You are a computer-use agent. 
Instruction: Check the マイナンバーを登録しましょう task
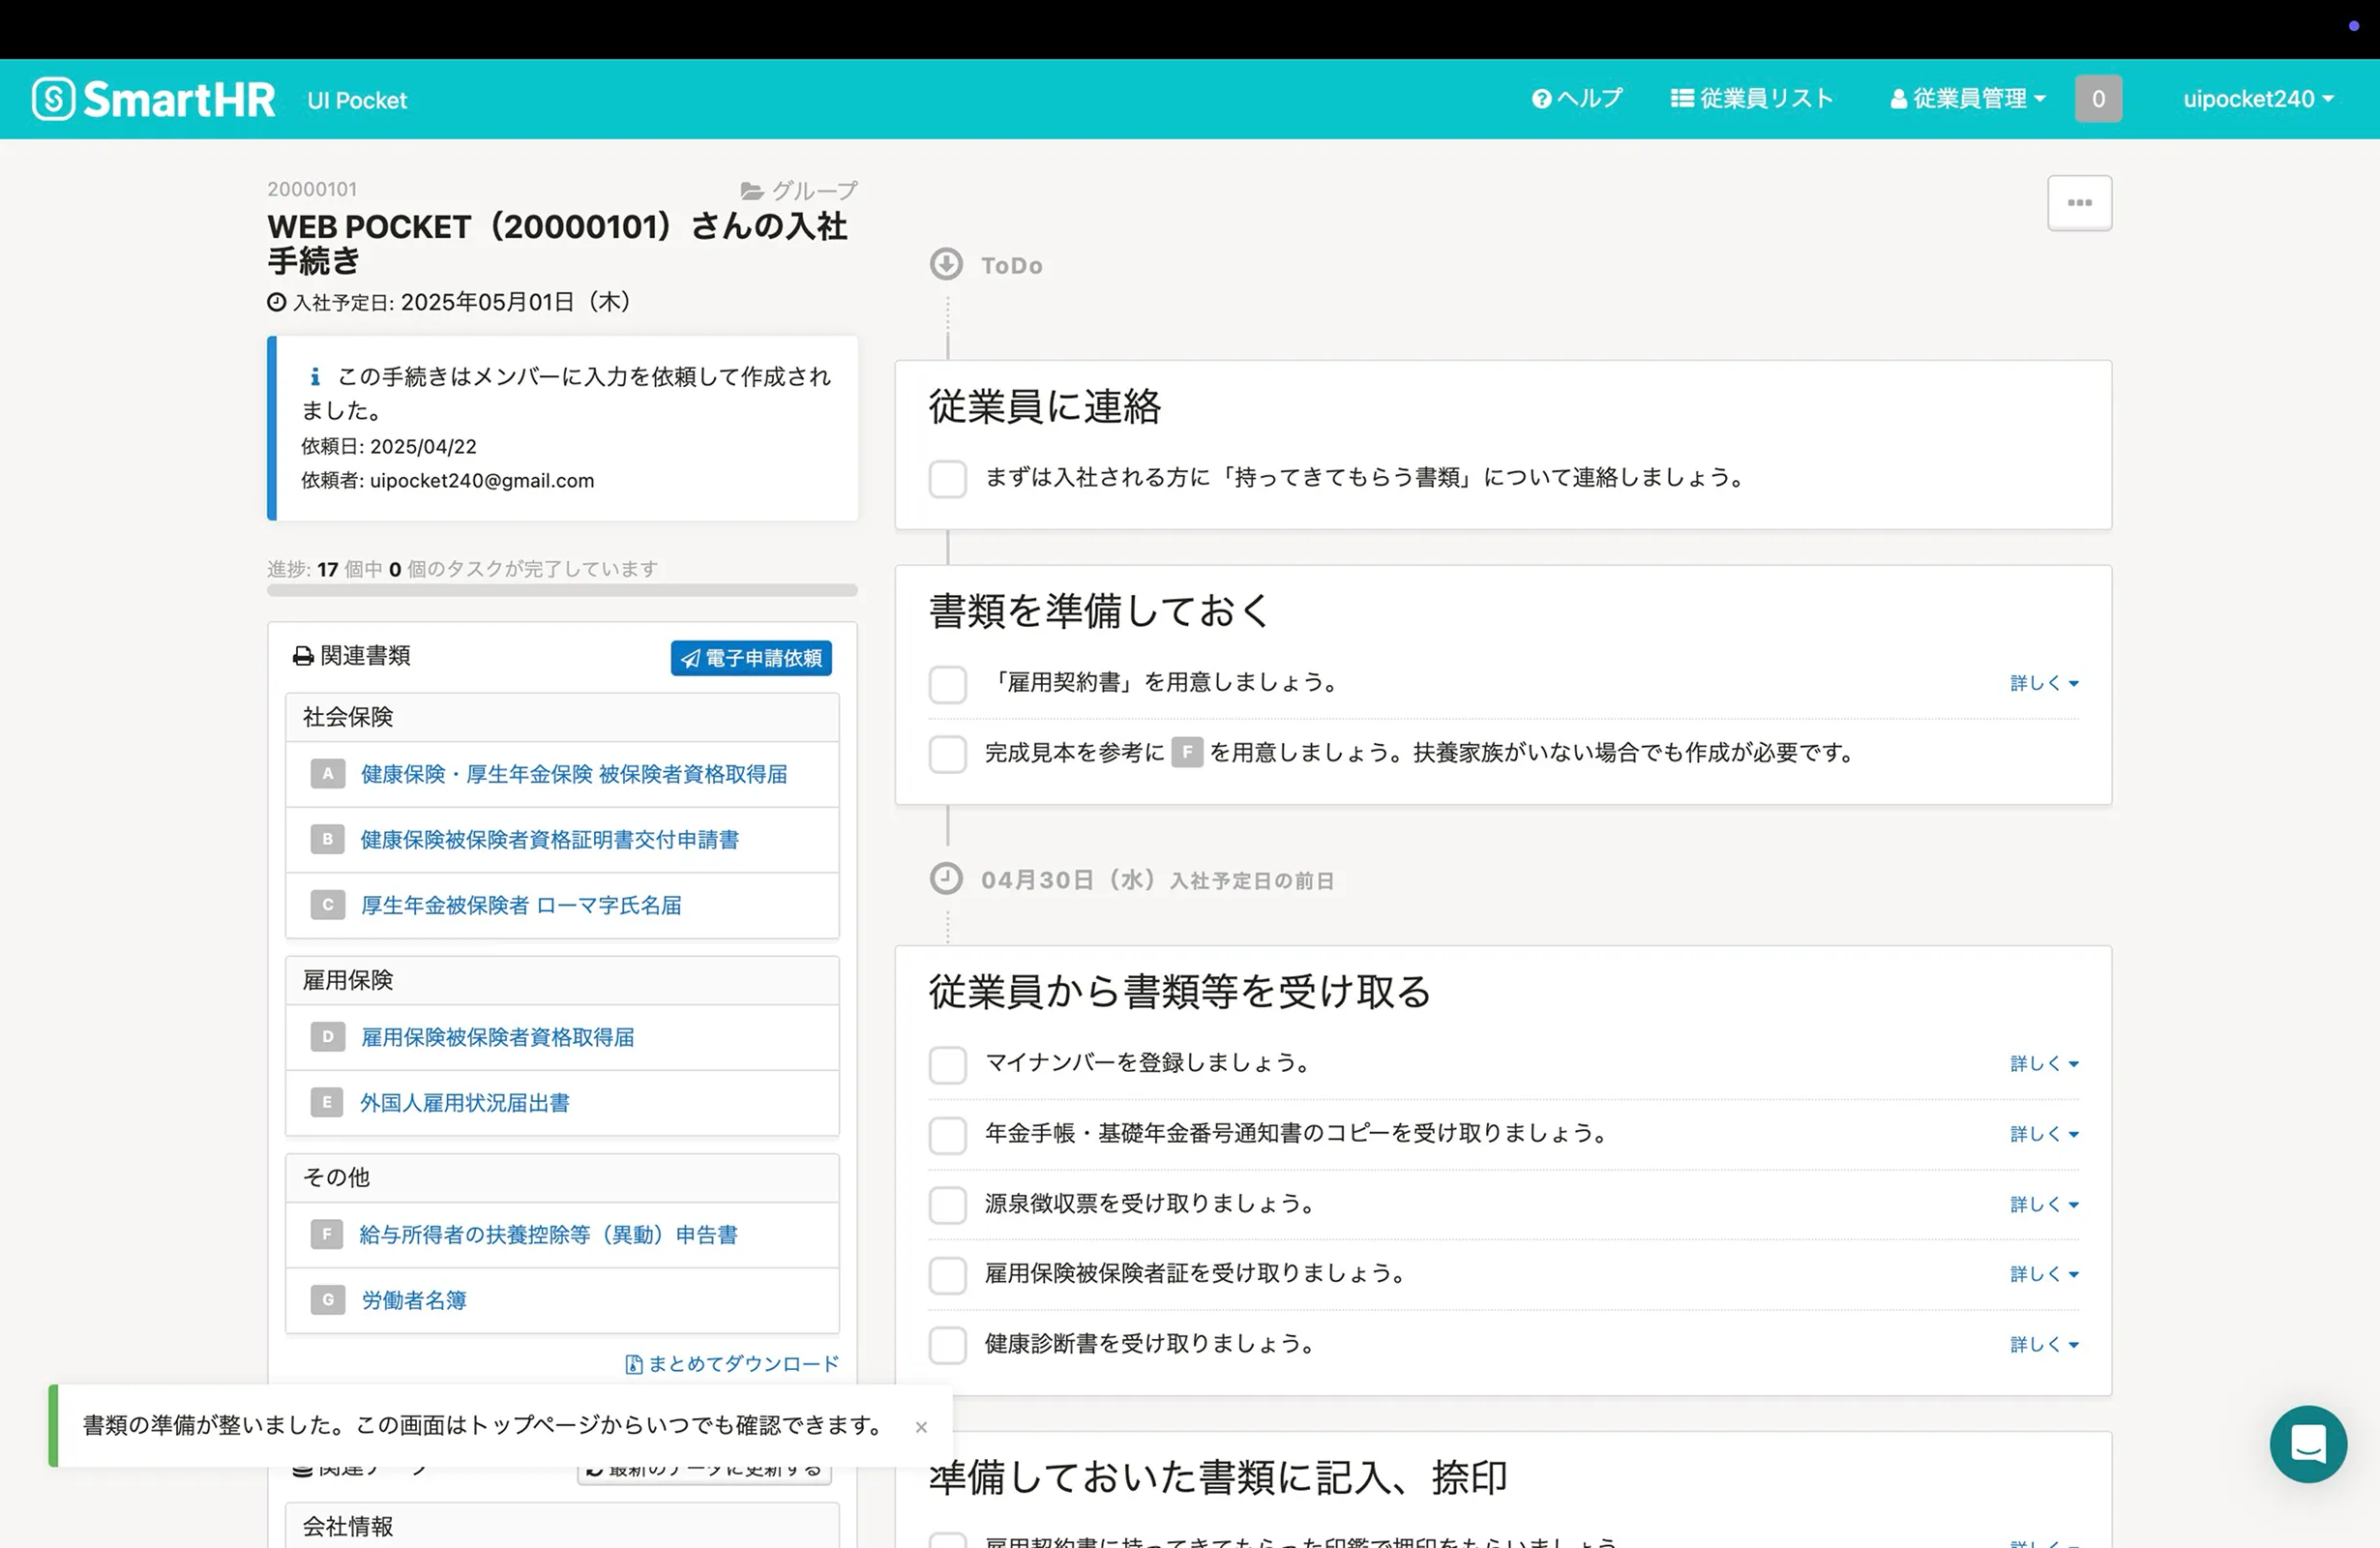pos(947,1065)
